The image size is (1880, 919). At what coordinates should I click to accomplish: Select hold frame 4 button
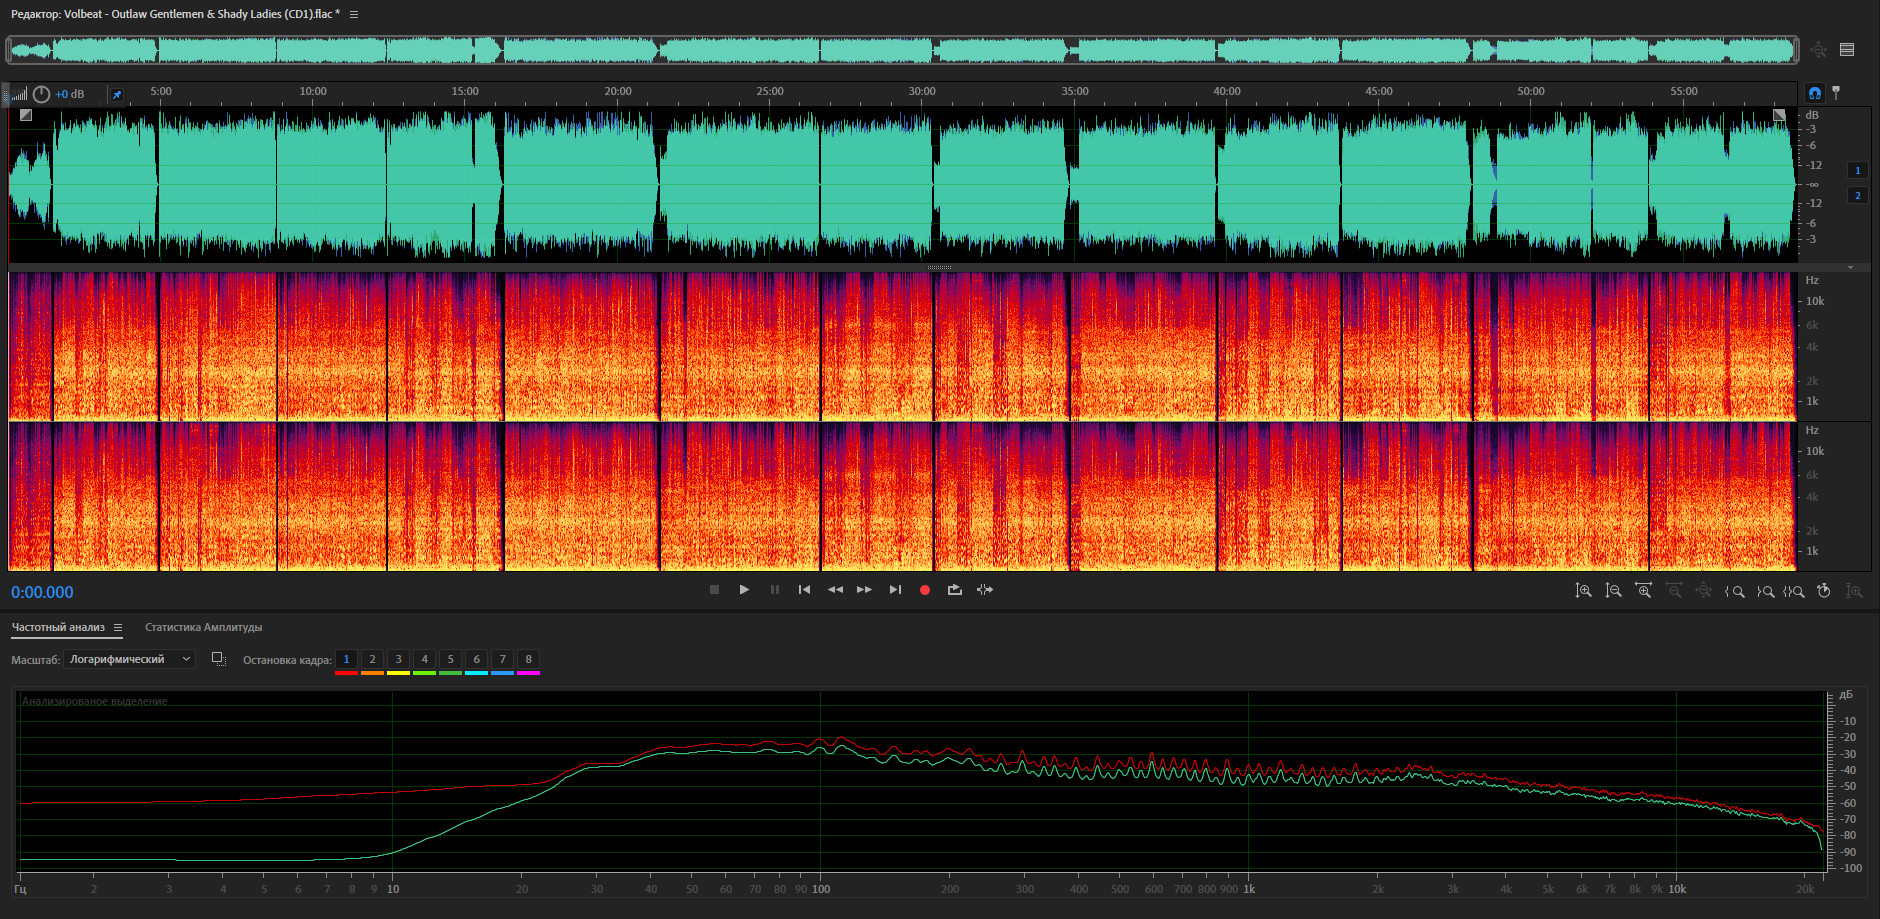click(424, 660)
